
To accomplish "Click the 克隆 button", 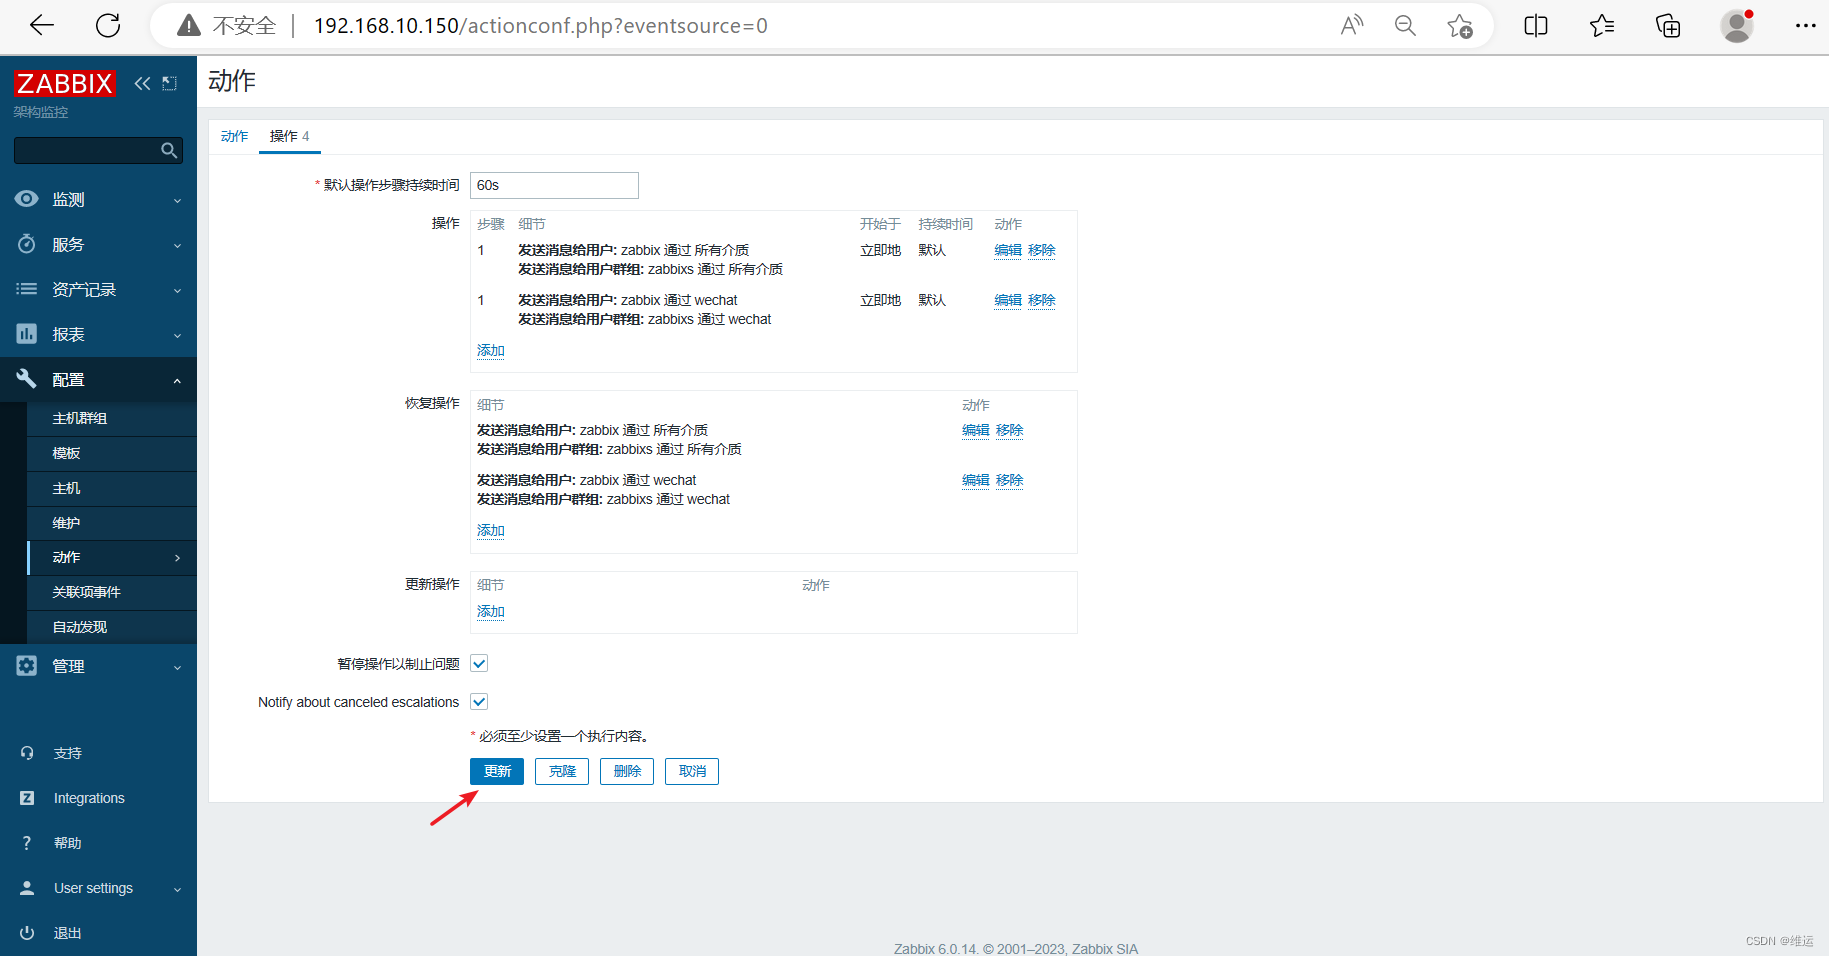I will pos(562,771).
